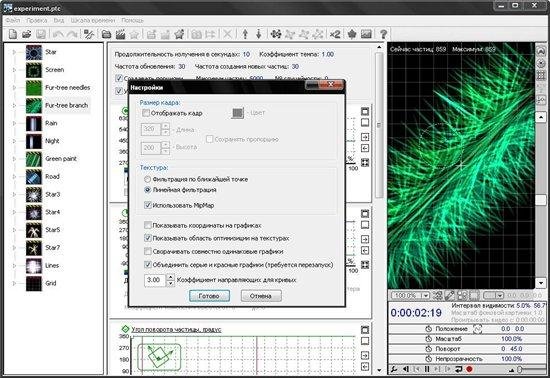Image resolution: width=550 pixels, height=378 pixels.
Task: Select the Fur-tree branch emitter
Action: click(66, 105)
